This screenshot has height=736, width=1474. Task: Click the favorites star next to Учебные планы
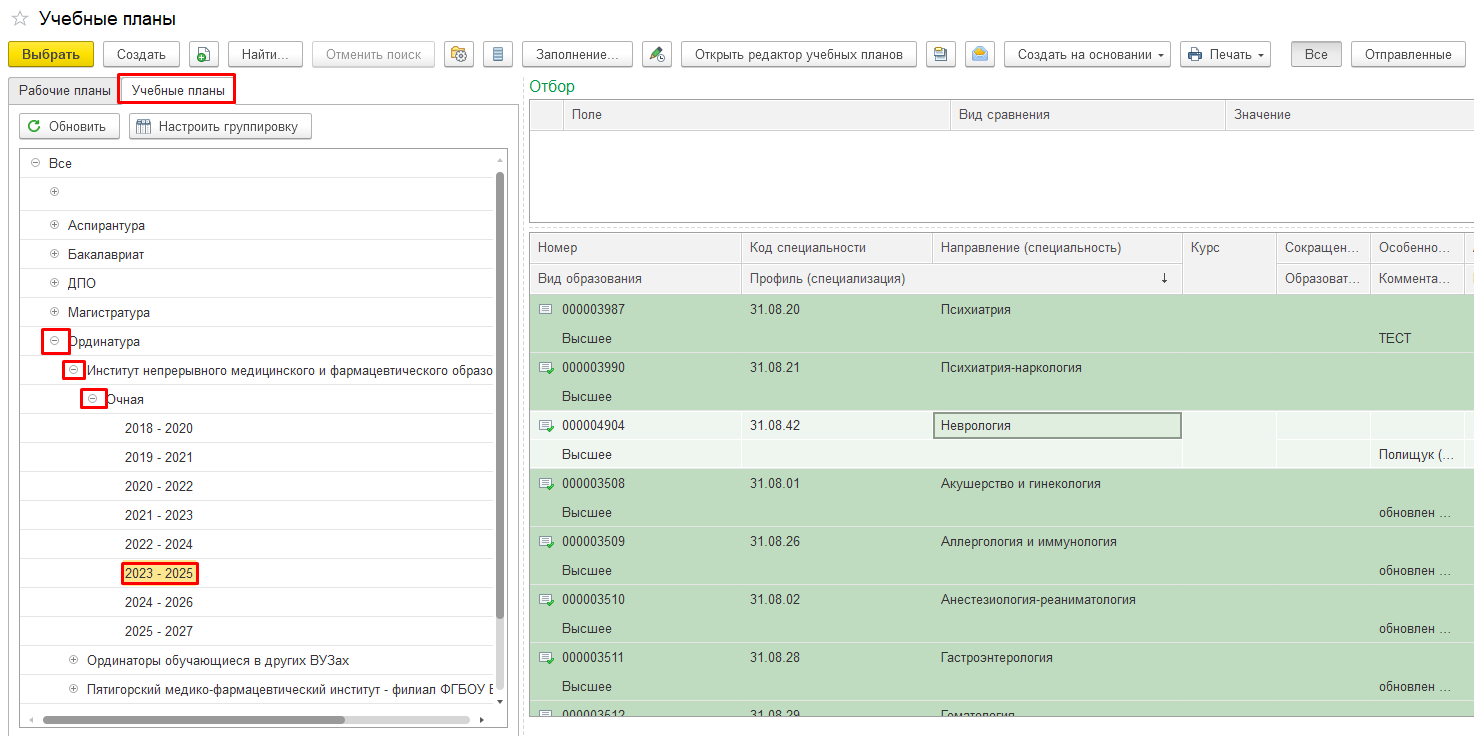click(19, 19)
